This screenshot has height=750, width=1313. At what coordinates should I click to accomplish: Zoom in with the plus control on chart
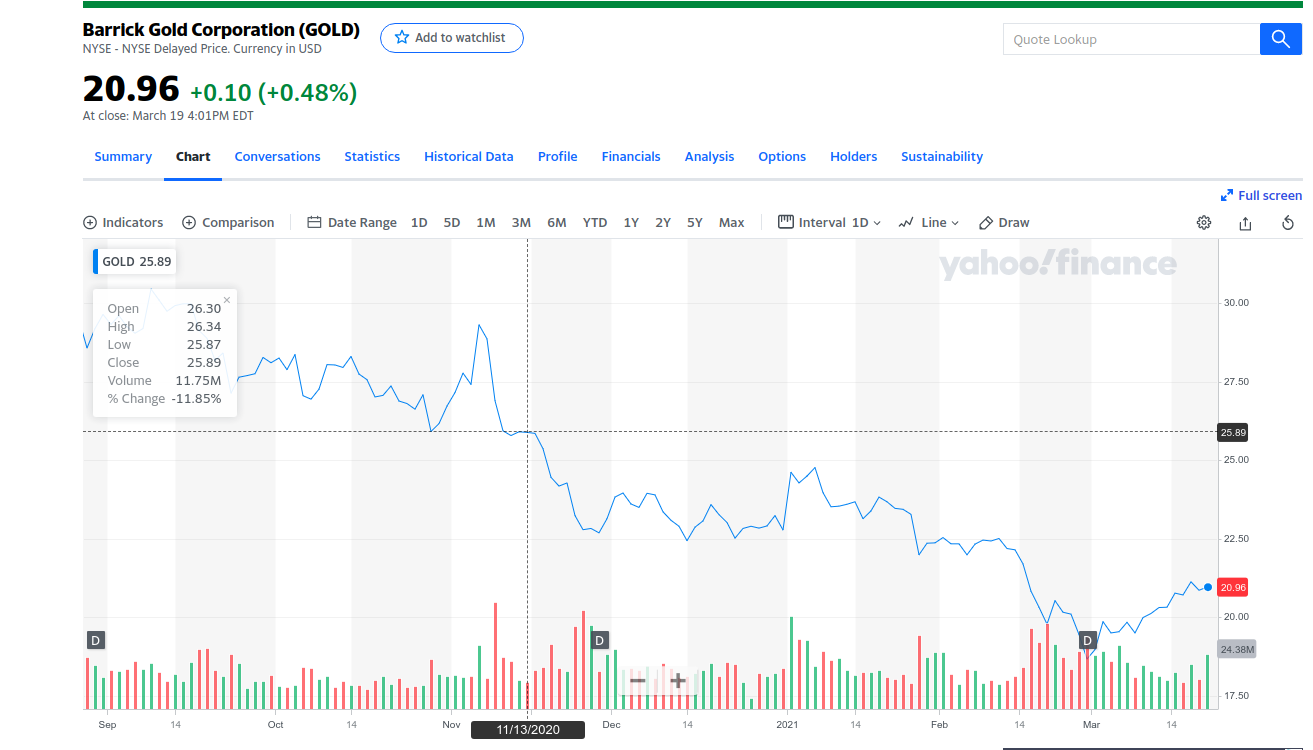point(678,680)
